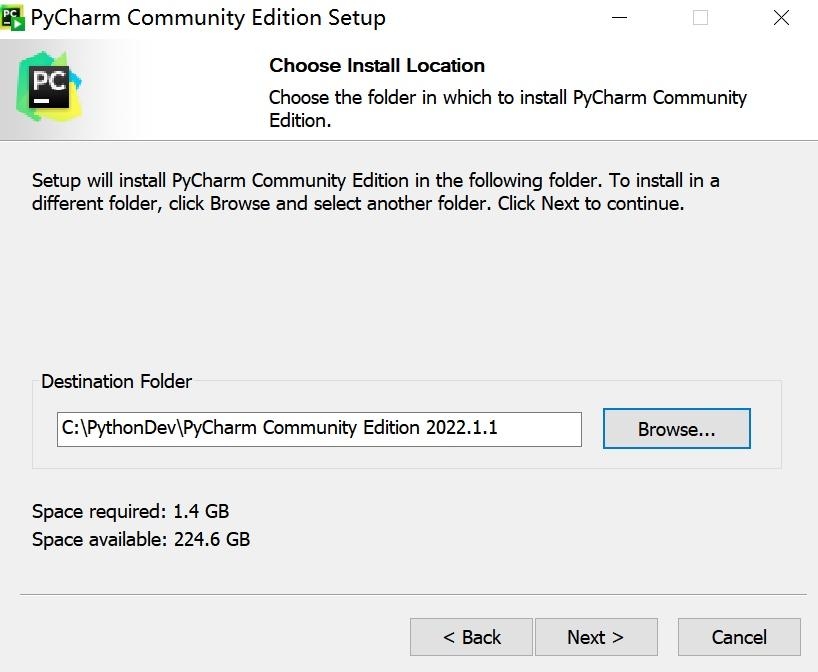818x672 pixels.
Task: Close the installer with the X button
Action: click(x=780, y=17)
